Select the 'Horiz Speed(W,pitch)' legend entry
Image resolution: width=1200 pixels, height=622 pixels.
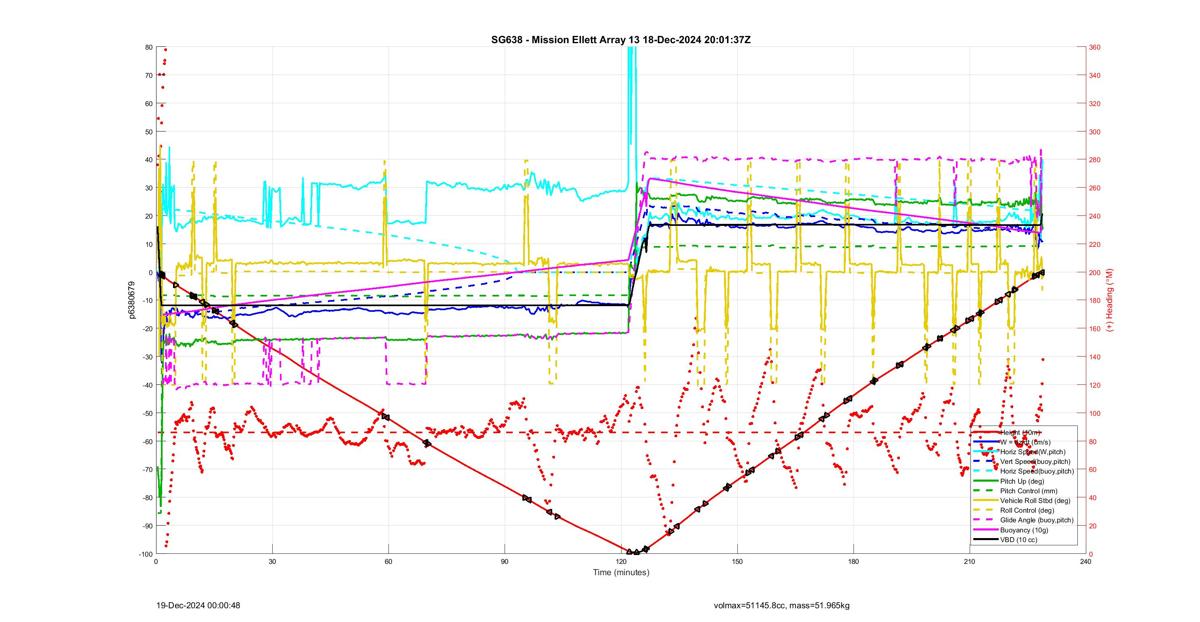[1033, 452]
